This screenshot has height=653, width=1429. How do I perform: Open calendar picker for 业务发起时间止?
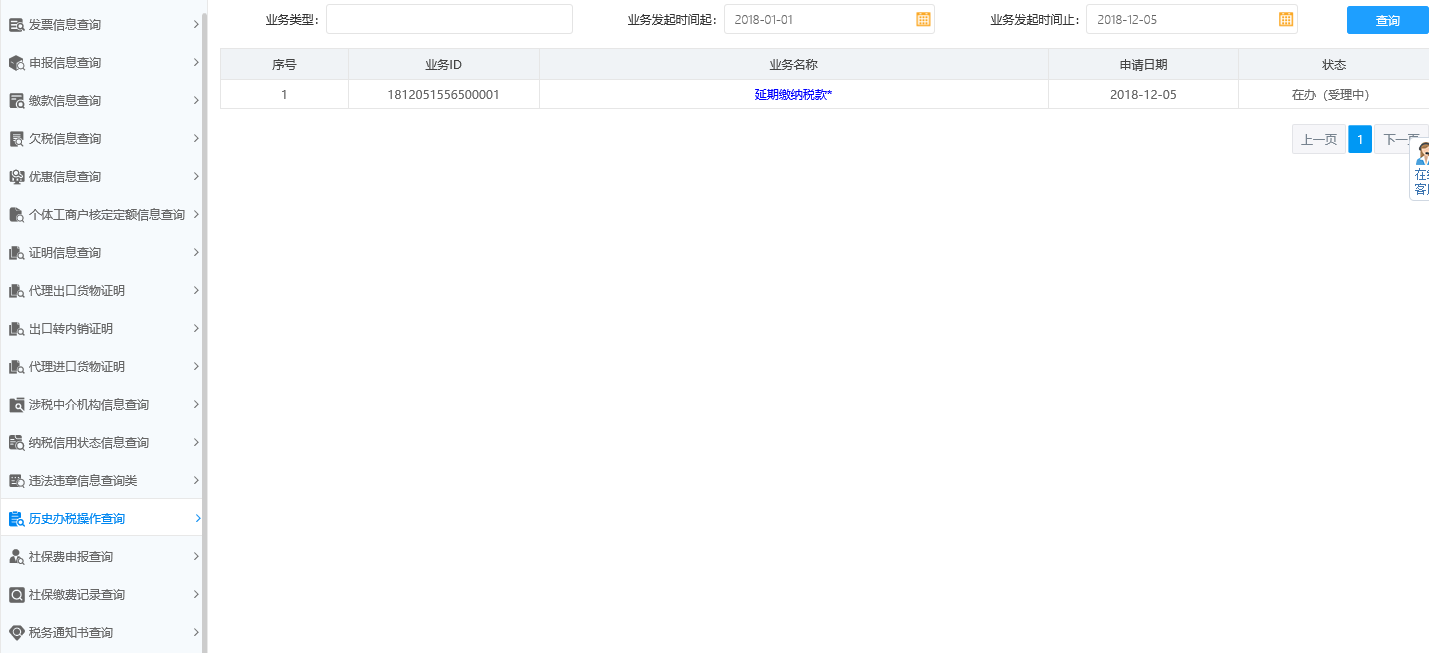tap(1286, 19)
